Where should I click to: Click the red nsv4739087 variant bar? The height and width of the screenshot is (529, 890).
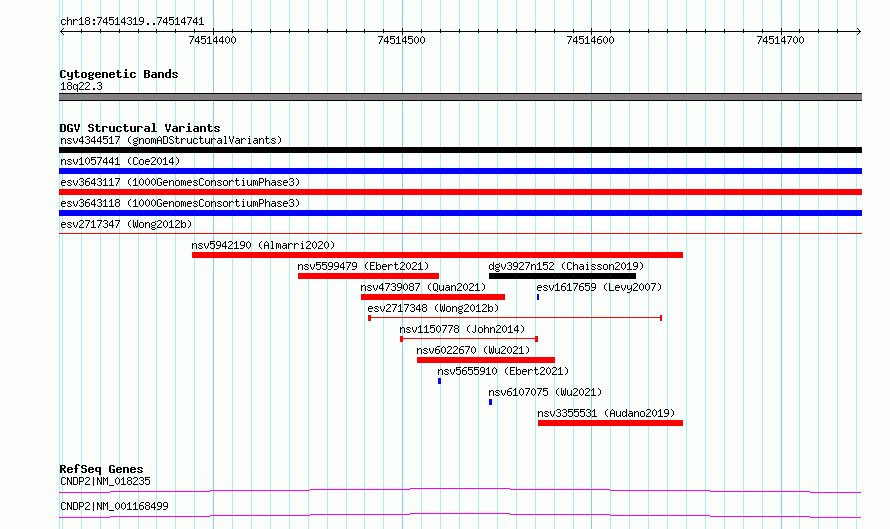pos(433,297)
